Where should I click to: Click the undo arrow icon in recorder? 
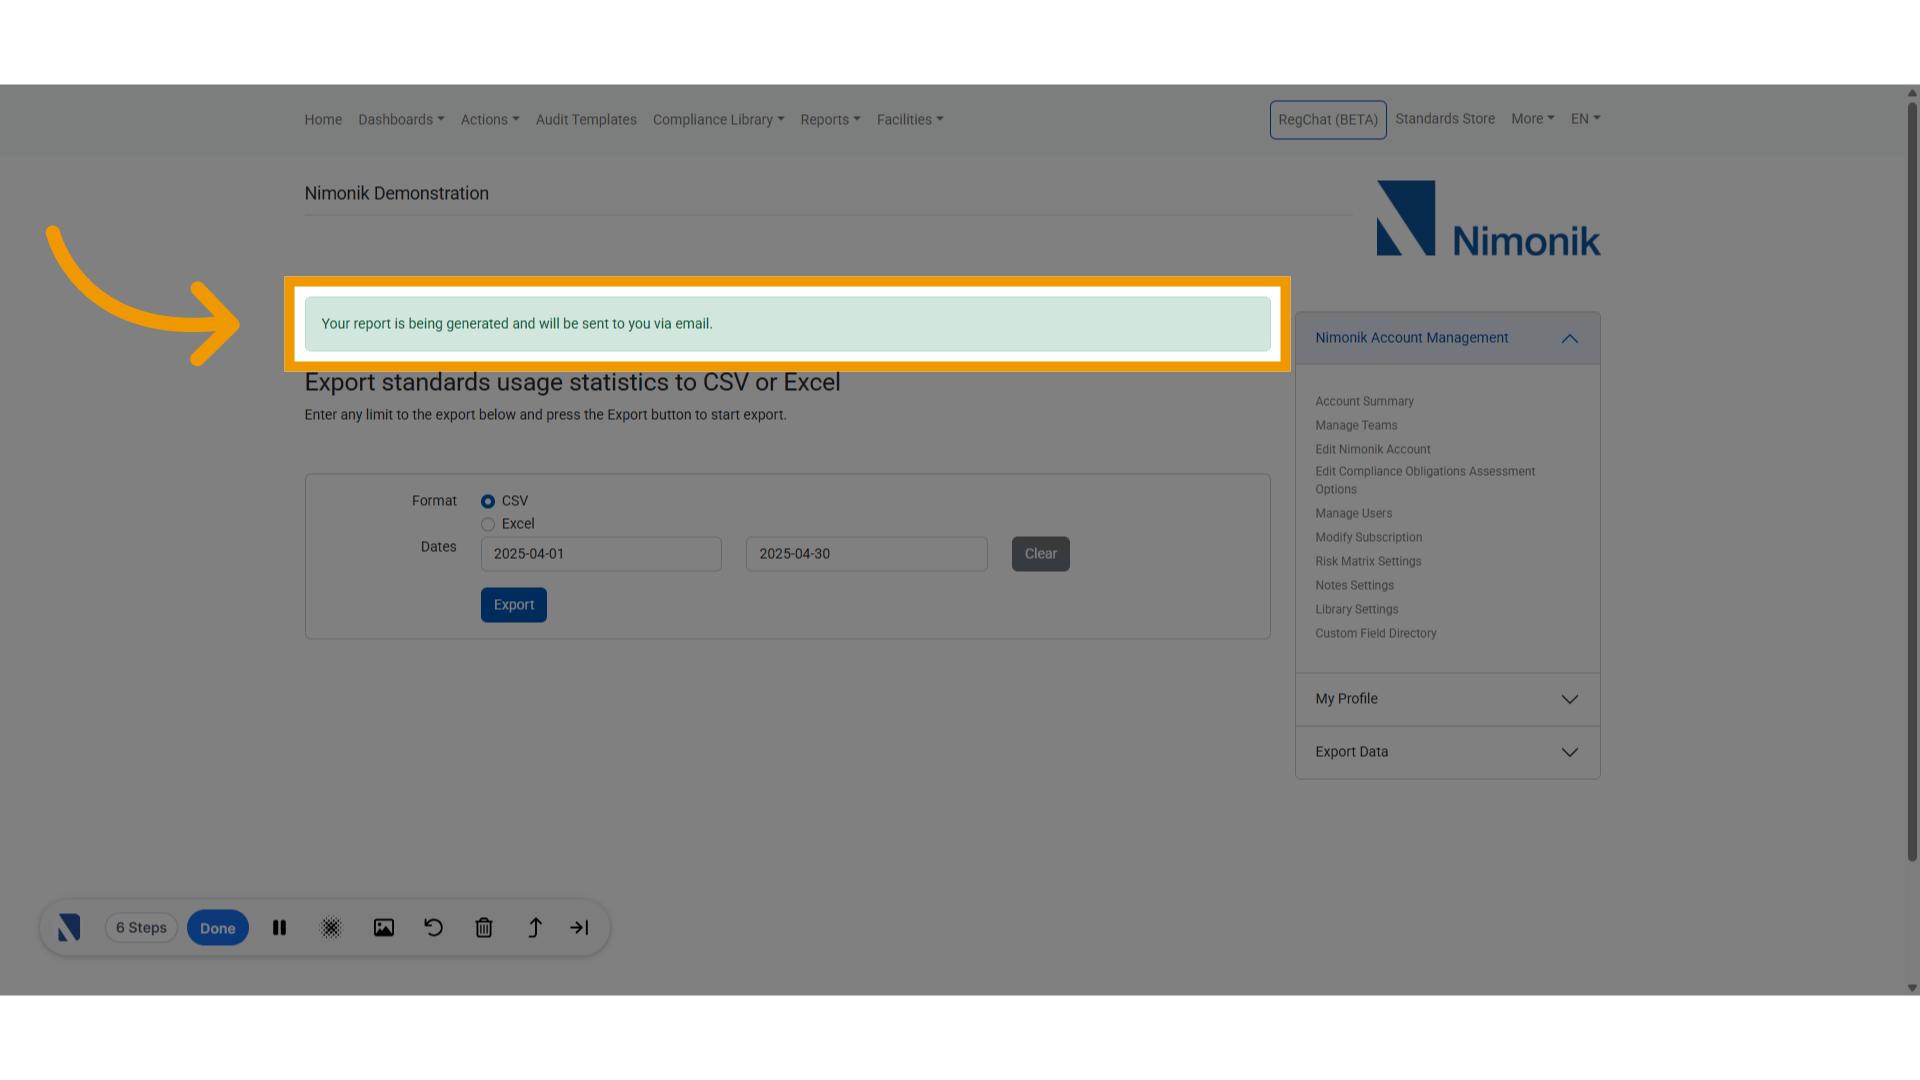tap(433, 928)
